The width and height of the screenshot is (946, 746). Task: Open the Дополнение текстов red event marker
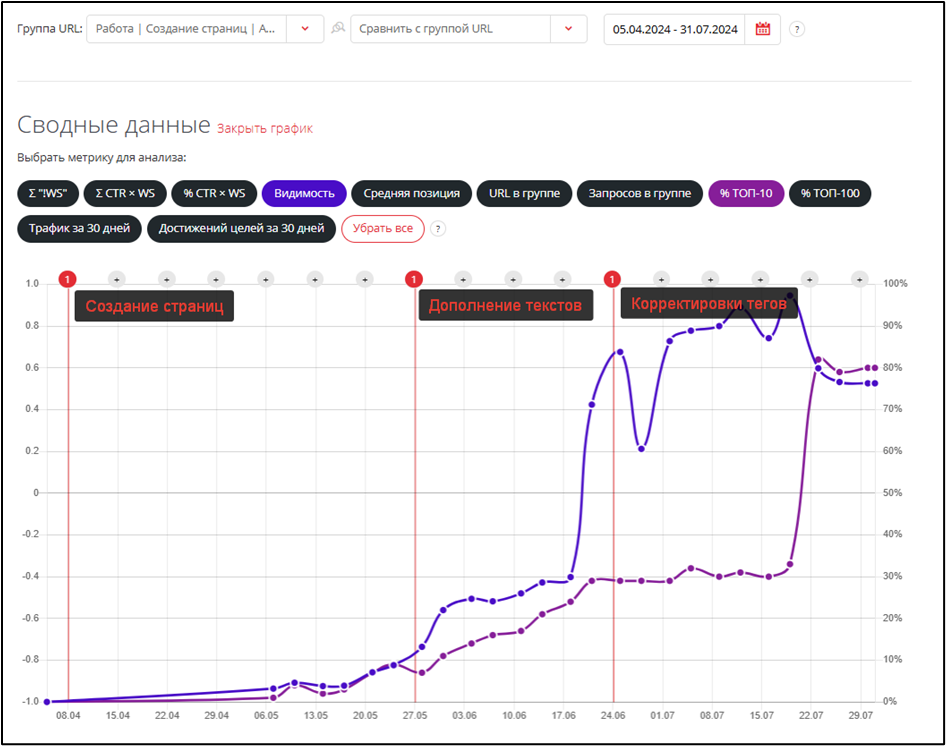[x=414, y=279]
